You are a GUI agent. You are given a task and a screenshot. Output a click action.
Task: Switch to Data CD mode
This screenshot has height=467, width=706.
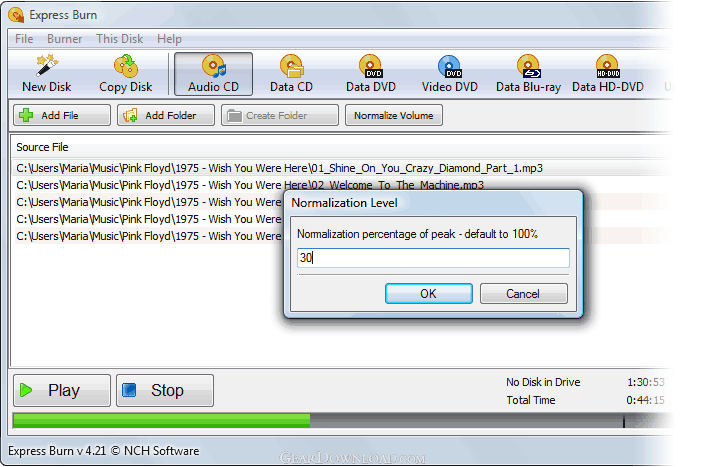point(291,74)
